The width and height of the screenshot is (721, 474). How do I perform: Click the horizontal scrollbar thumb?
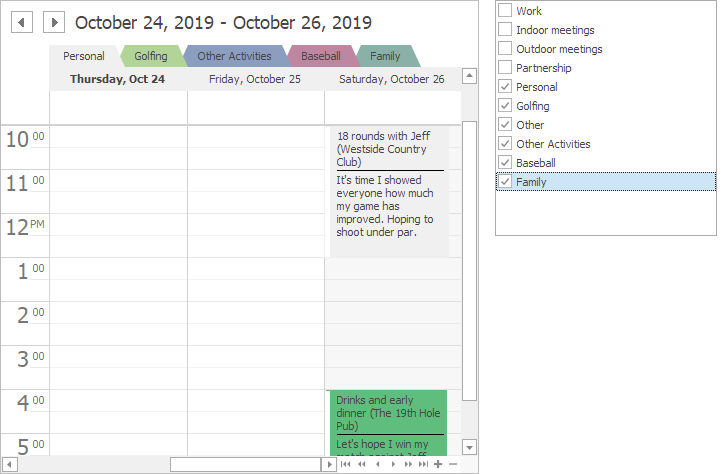tap(245, 464)
